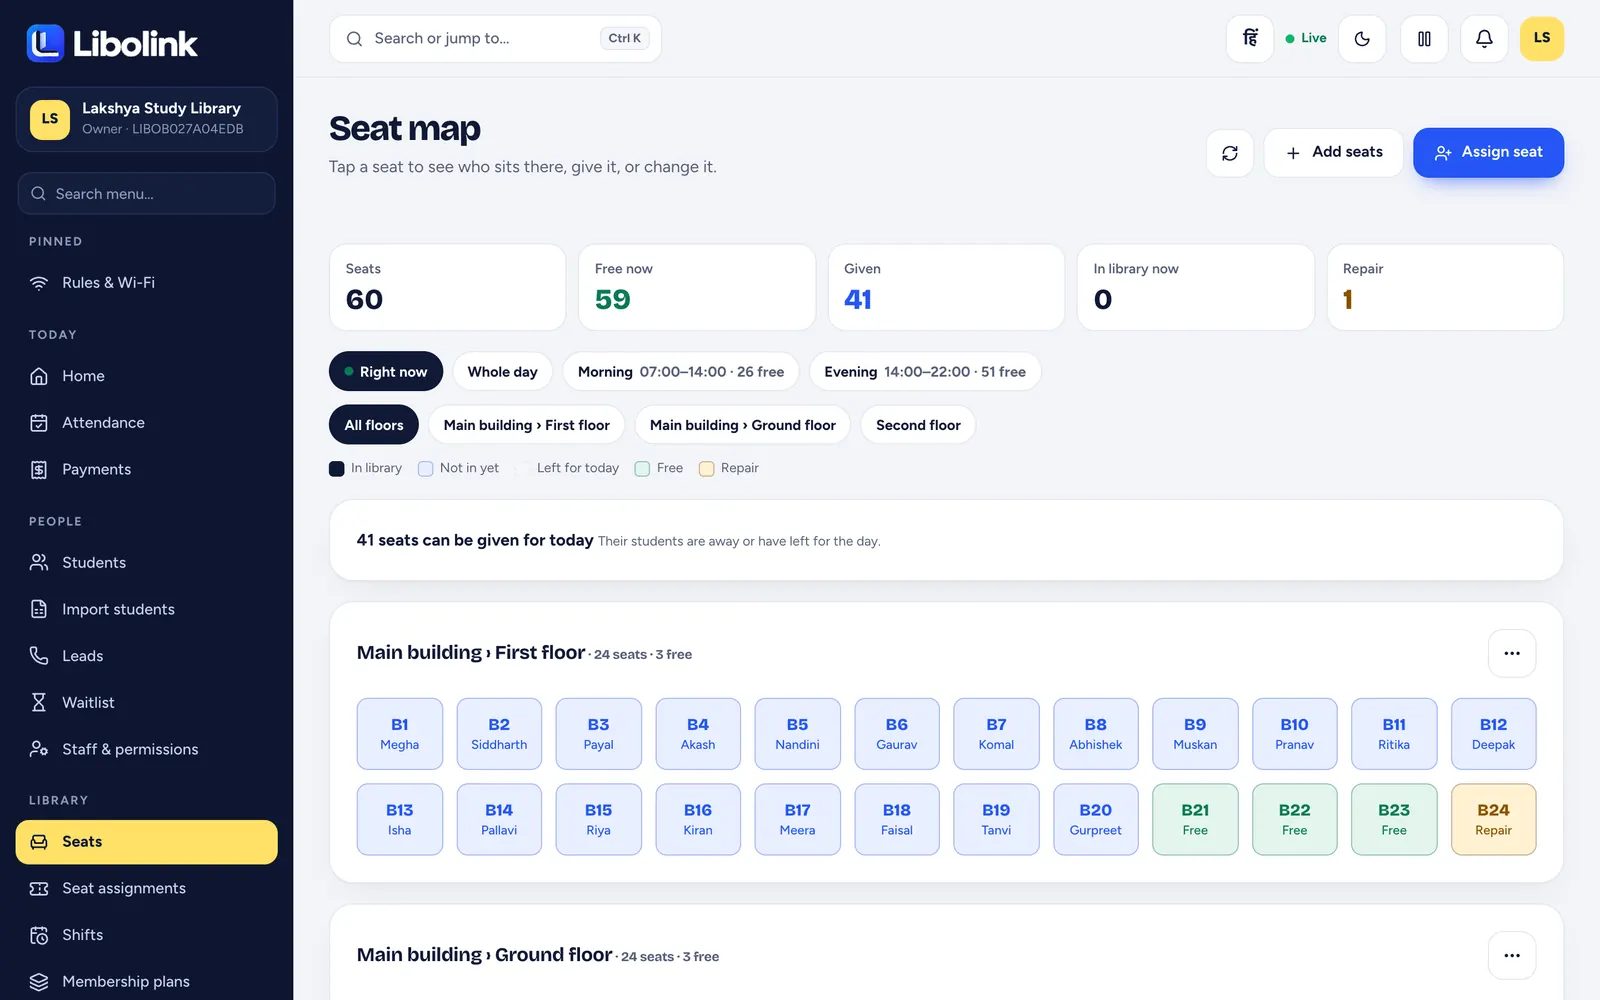Show All floors tab

point(374,425)
